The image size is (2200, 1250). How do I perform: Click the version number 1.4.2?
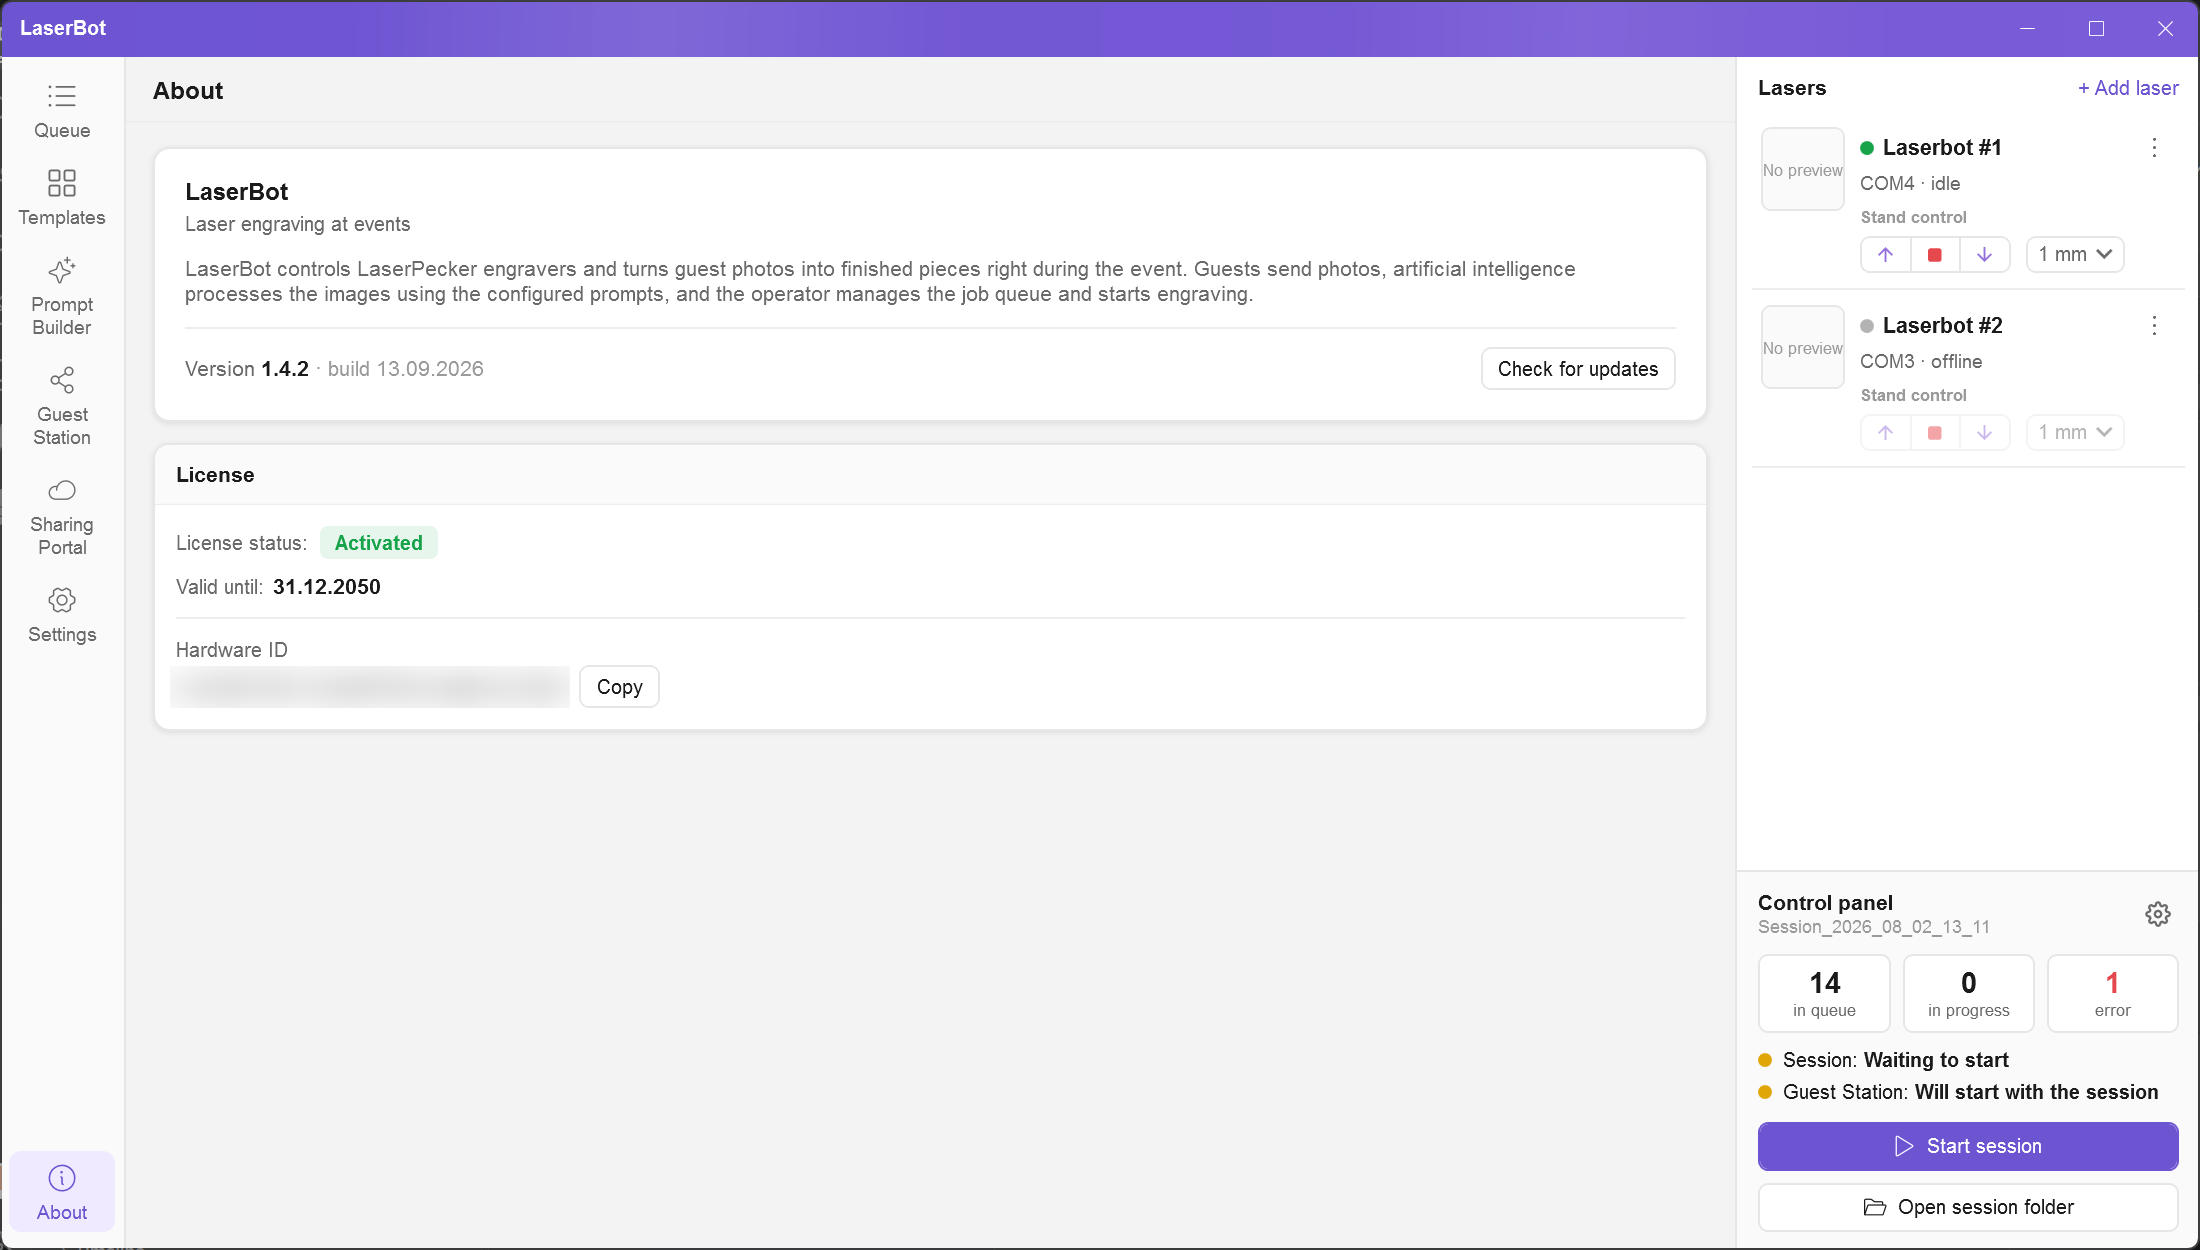285,369
